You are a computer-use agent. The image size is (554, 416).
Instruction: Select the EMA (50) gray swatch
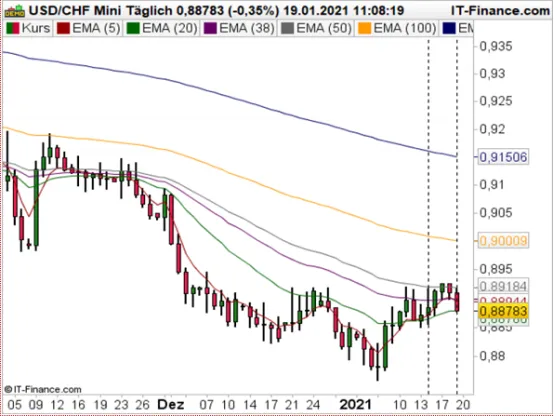[287, 28]
